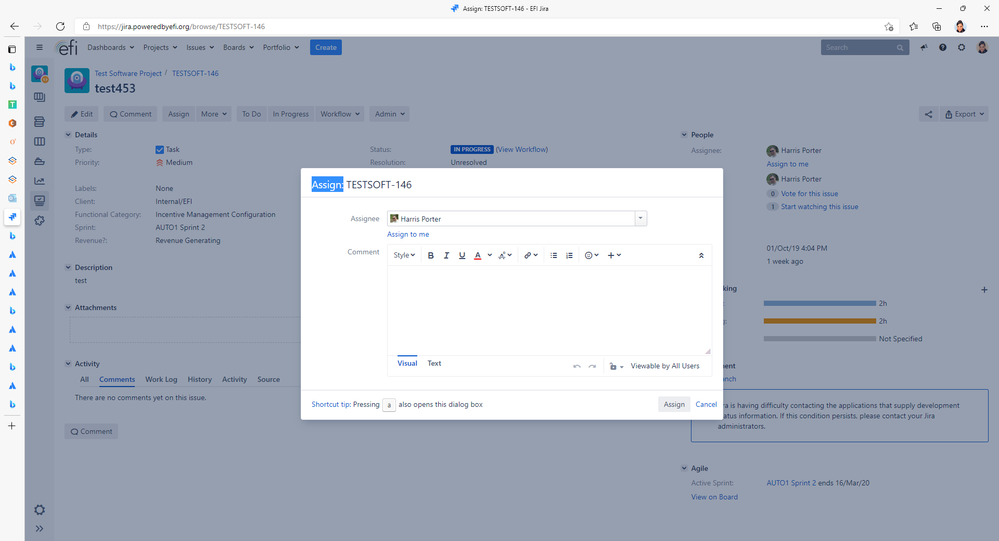Open the feedback megaphone icon
Screen dimensions: 999x541
[924, 48]
